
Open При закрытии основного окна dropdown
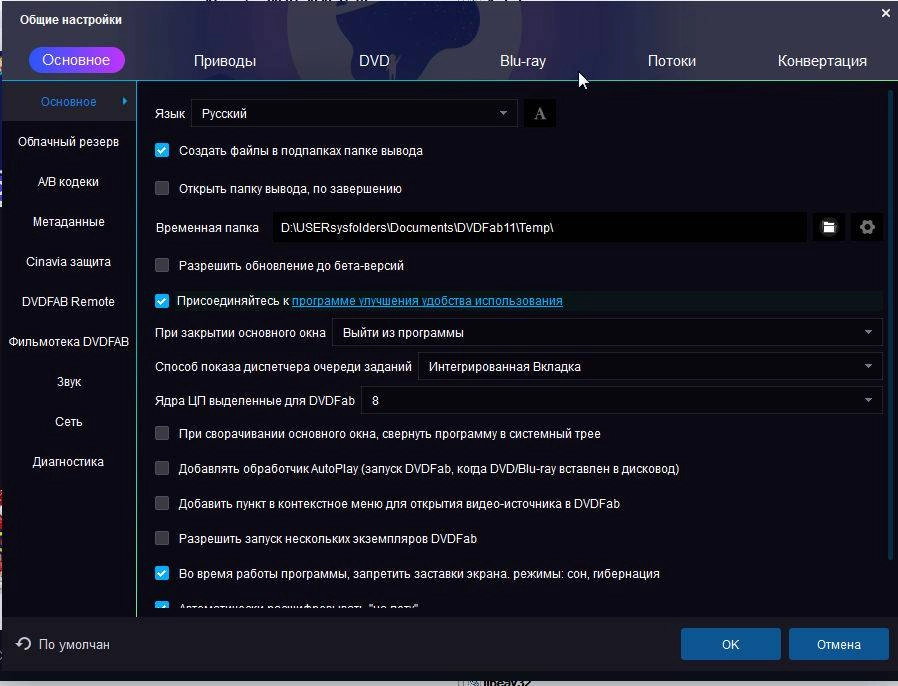607,332
